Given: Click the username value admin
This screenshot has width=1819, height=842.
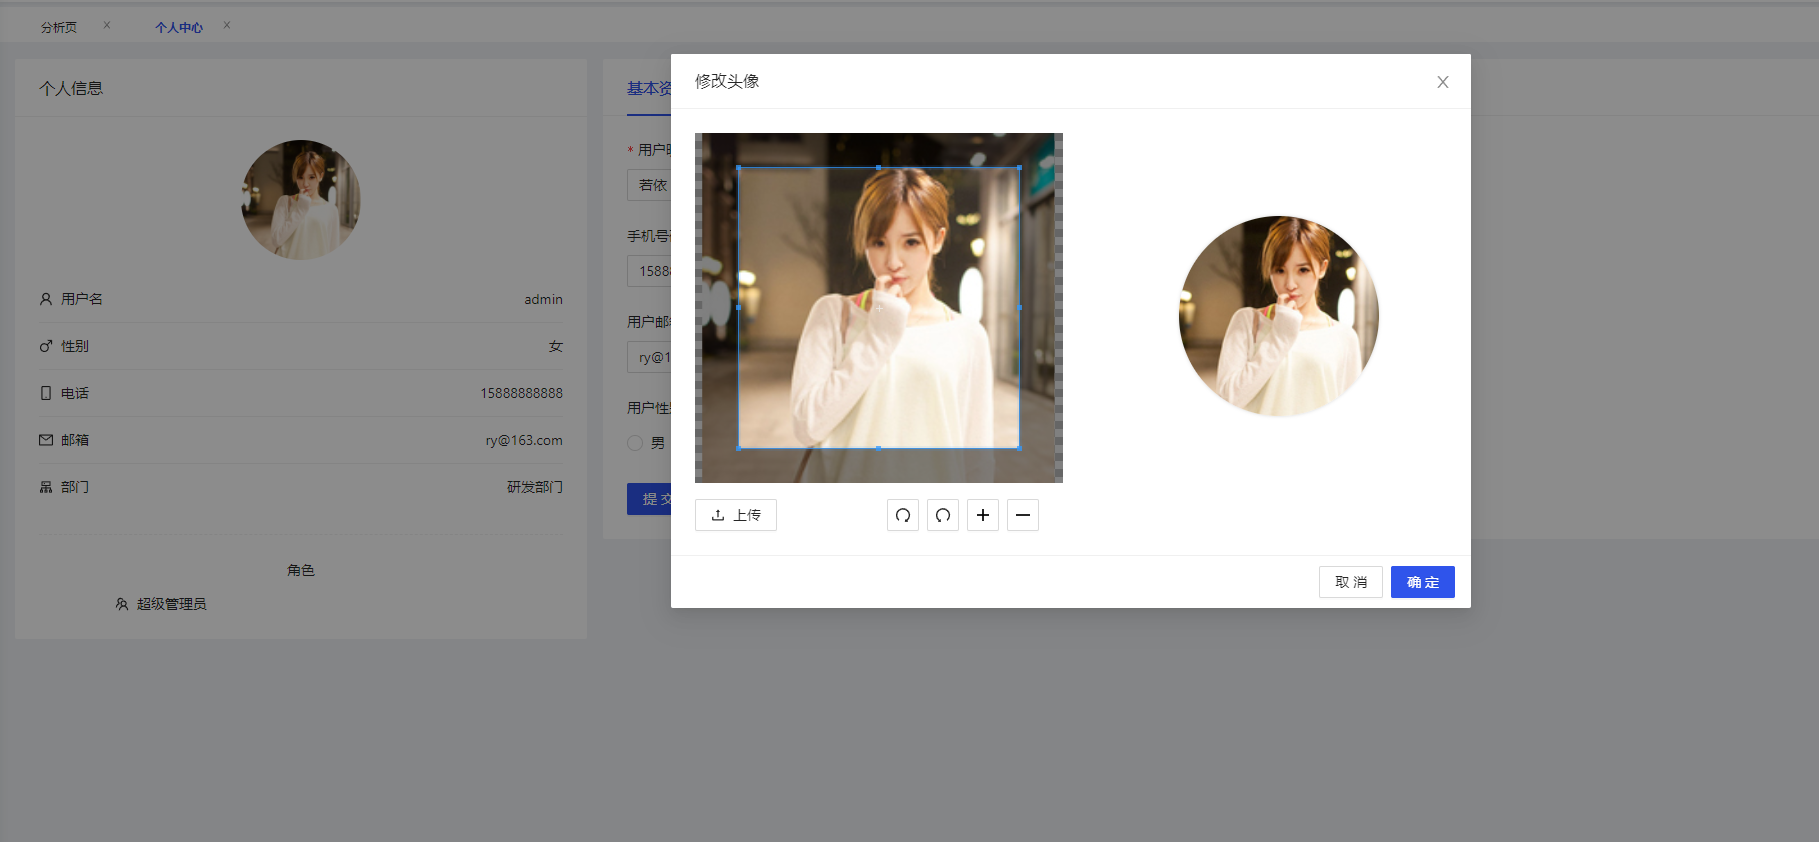Looking at the screenshot, I should point(543,299).
